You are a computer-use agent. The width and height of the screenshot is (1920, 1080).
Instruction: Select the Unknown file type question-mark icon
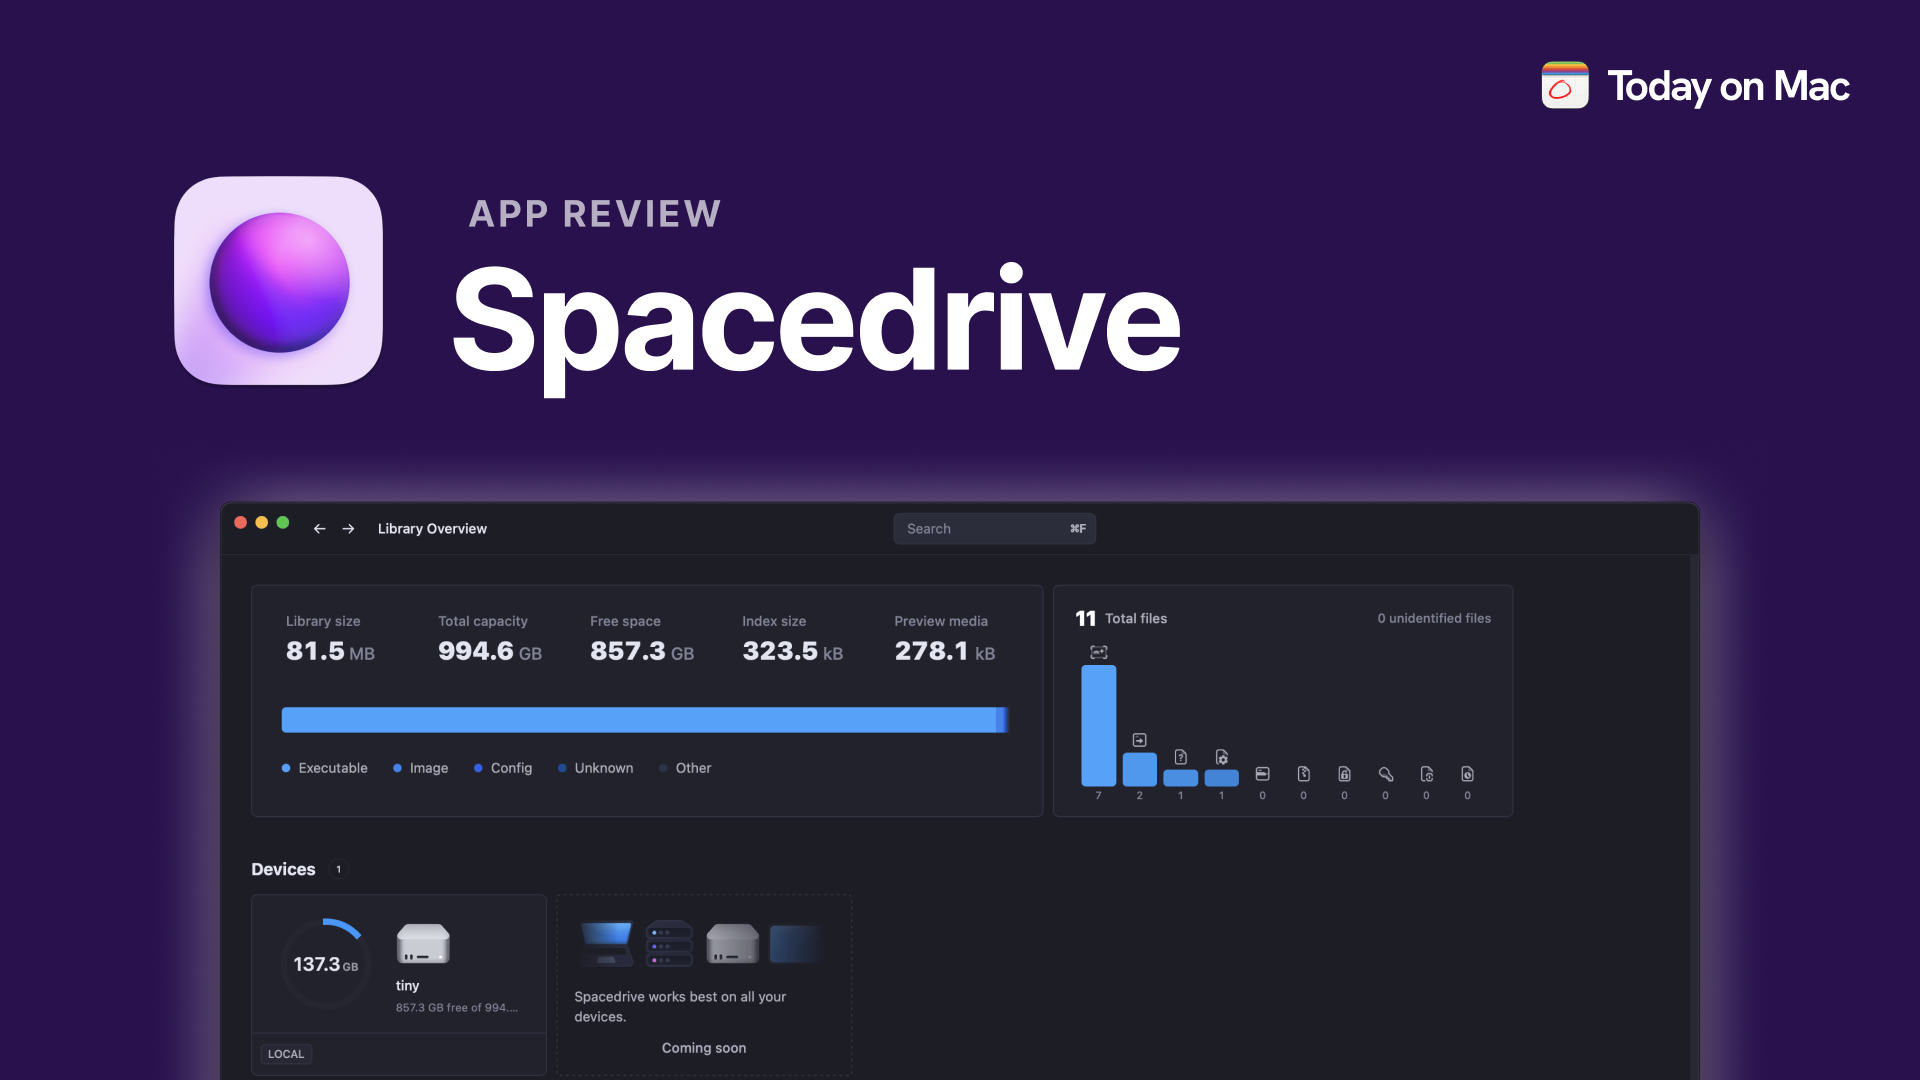pyautogui.click(x=1181, y=758)
